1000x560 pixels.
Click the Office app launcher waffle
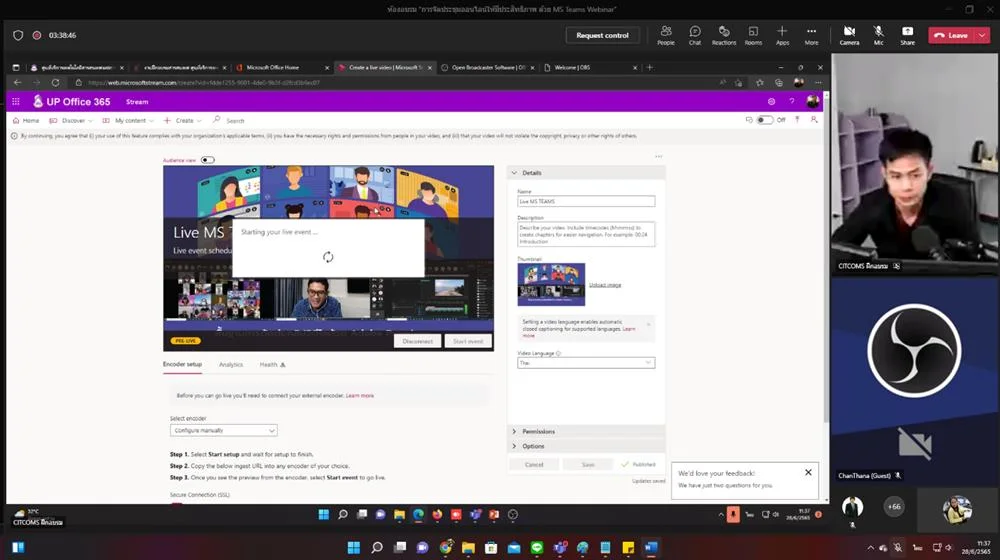16,101
